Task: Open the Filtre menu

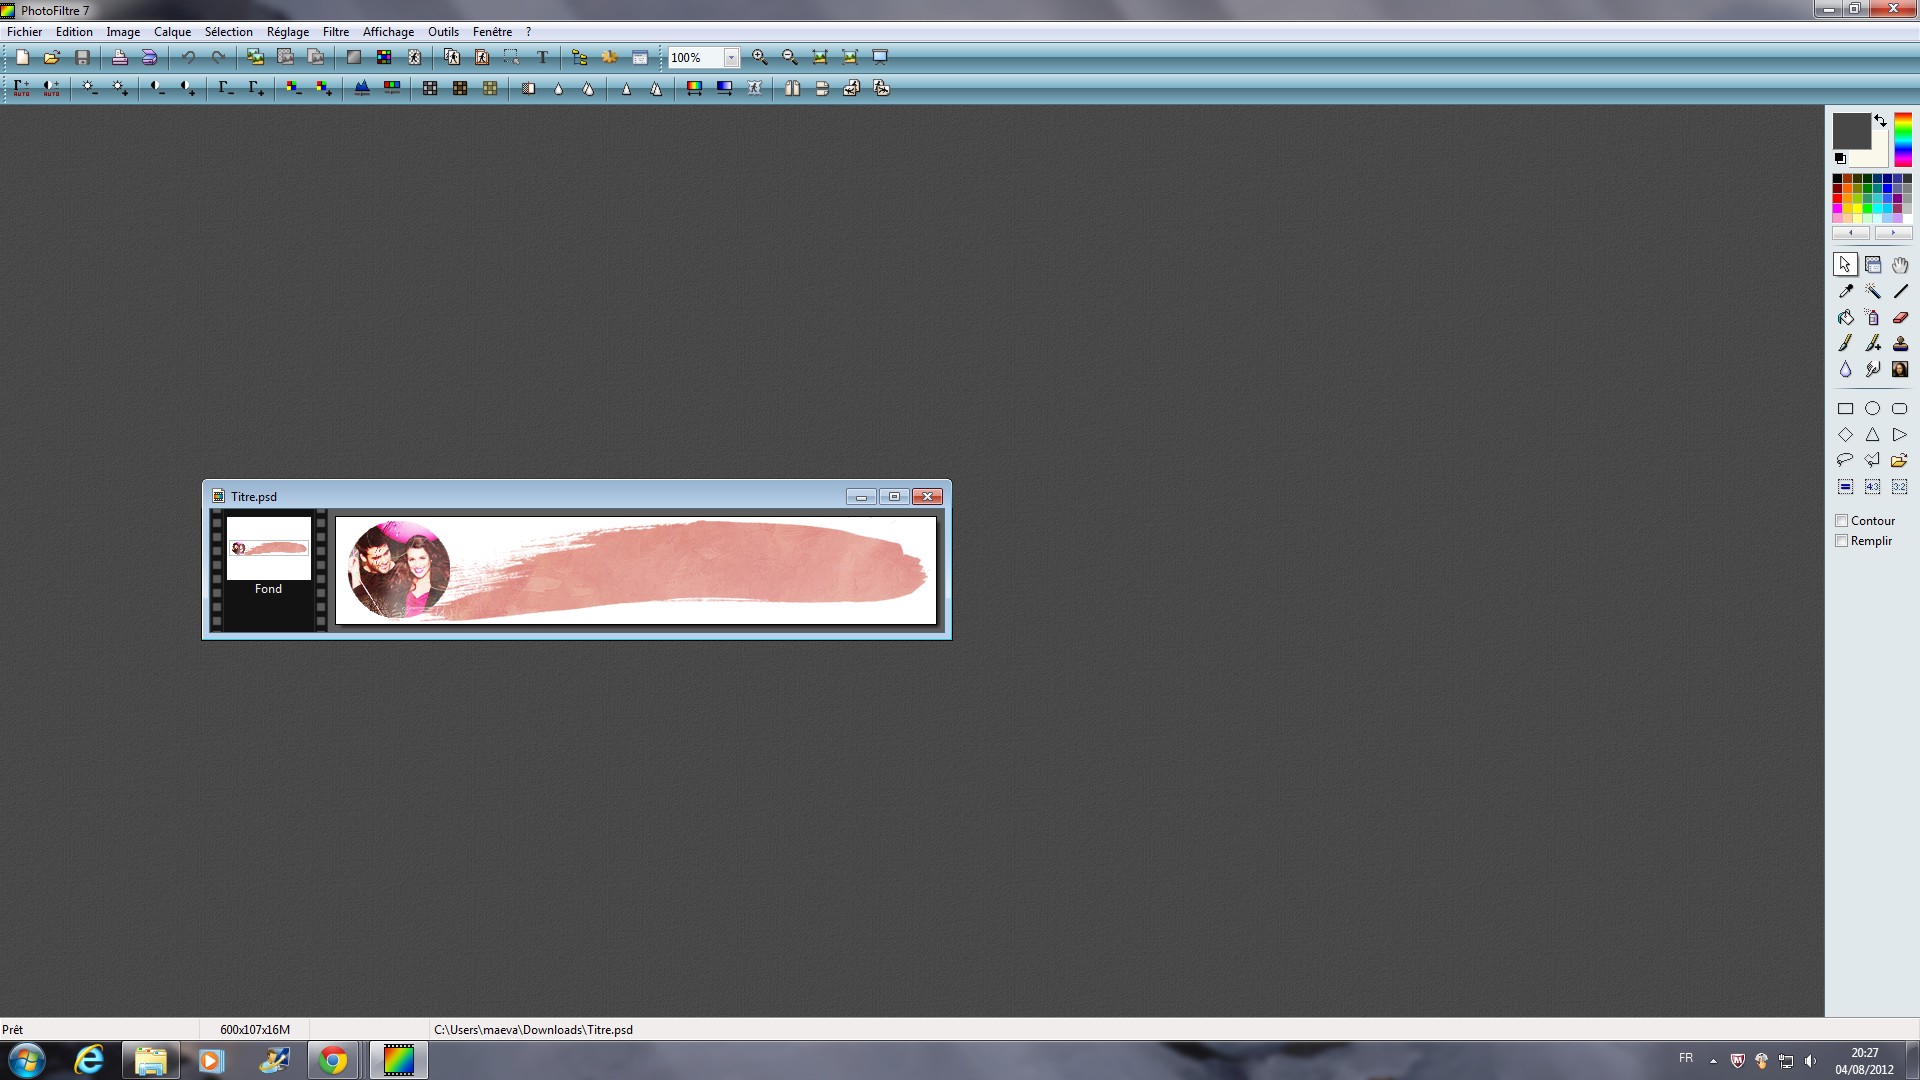Action: coord(335,31)
